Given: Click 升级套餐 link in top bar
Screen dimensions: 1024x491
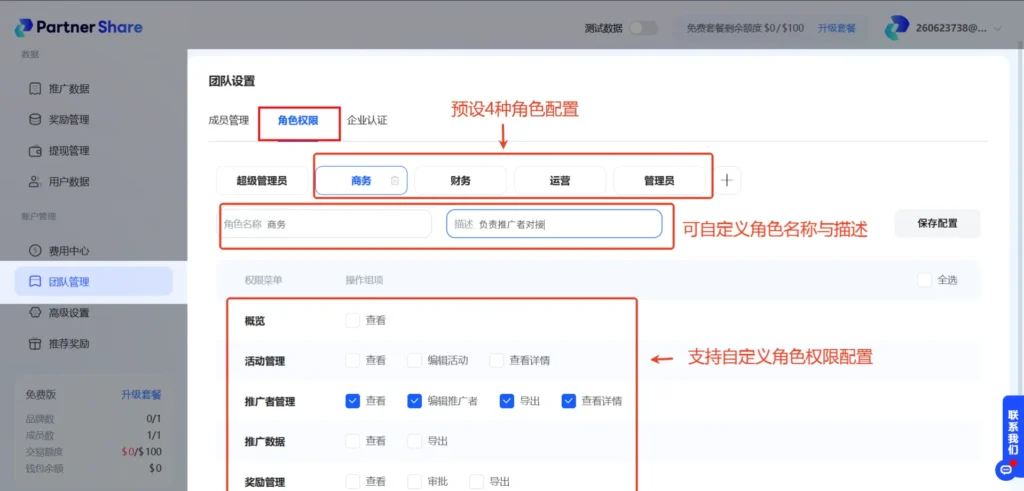Looking at the screenshot, I should pos(837,28).
